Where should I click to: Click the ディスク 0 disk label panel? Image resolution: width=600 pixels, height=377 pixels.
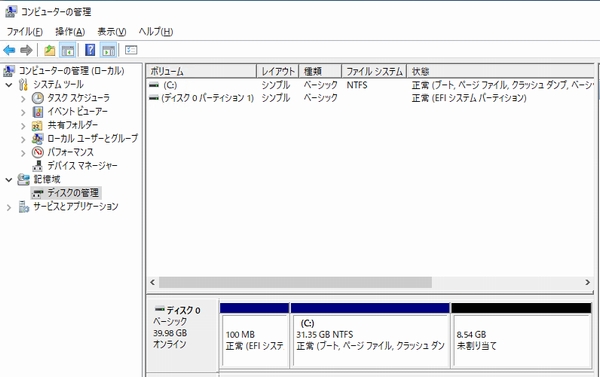tap(182, 335)
